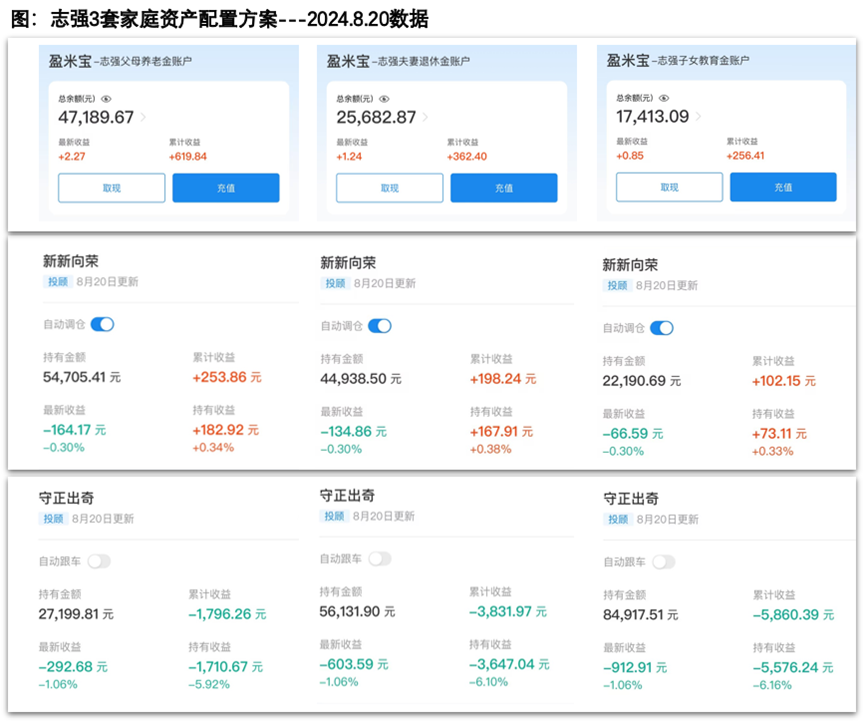Click cumulative return +102.15 元
Image resolution: width=865 pixels, height=725 pixels.
(784, 381)
